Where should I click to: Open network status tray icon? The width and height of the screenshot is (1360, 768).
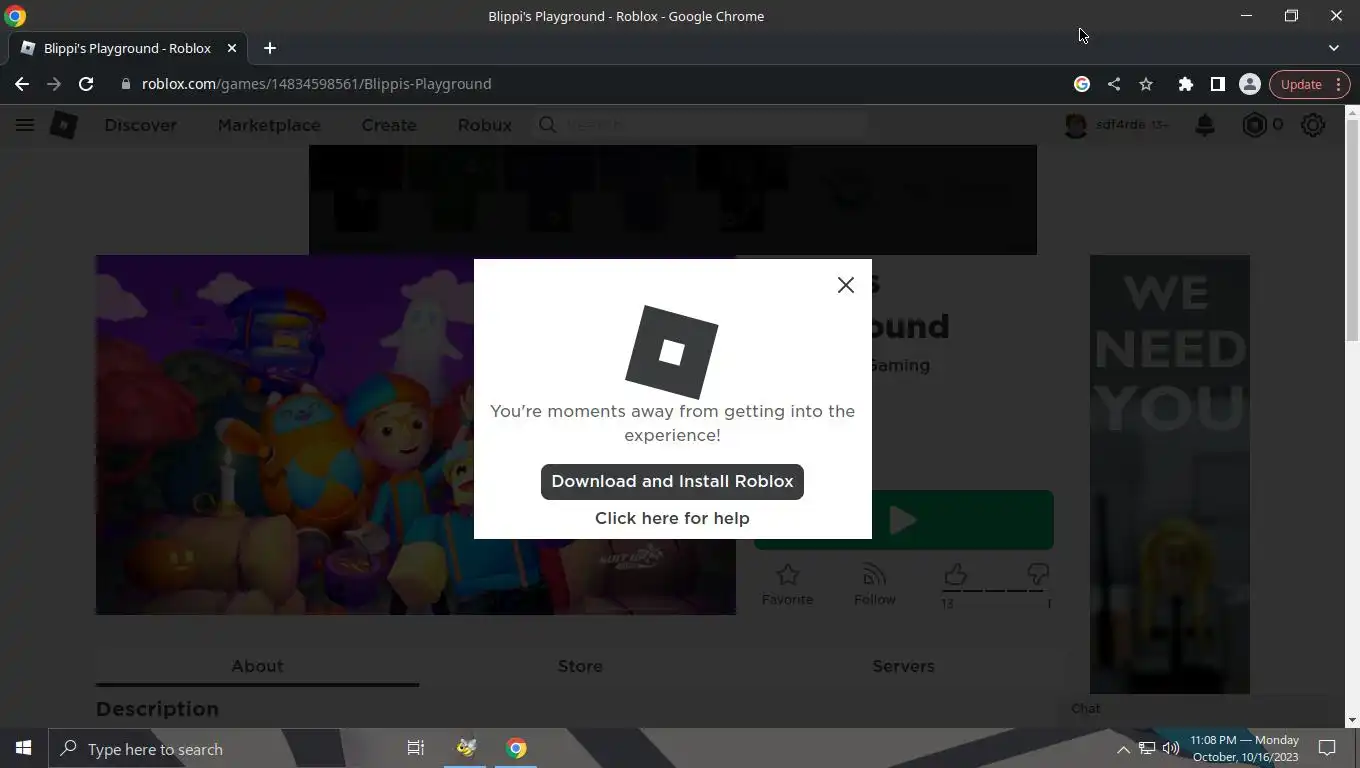click(1147, 749)
